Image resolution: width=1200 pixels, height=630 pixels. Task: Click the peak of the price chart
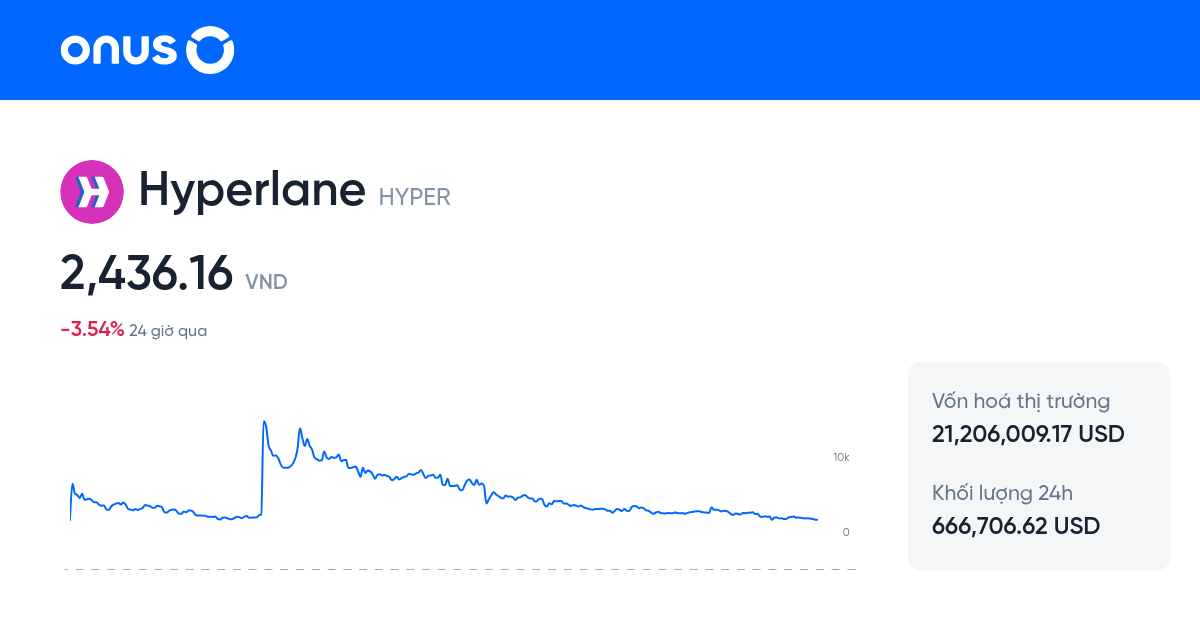tap(264, 422)
